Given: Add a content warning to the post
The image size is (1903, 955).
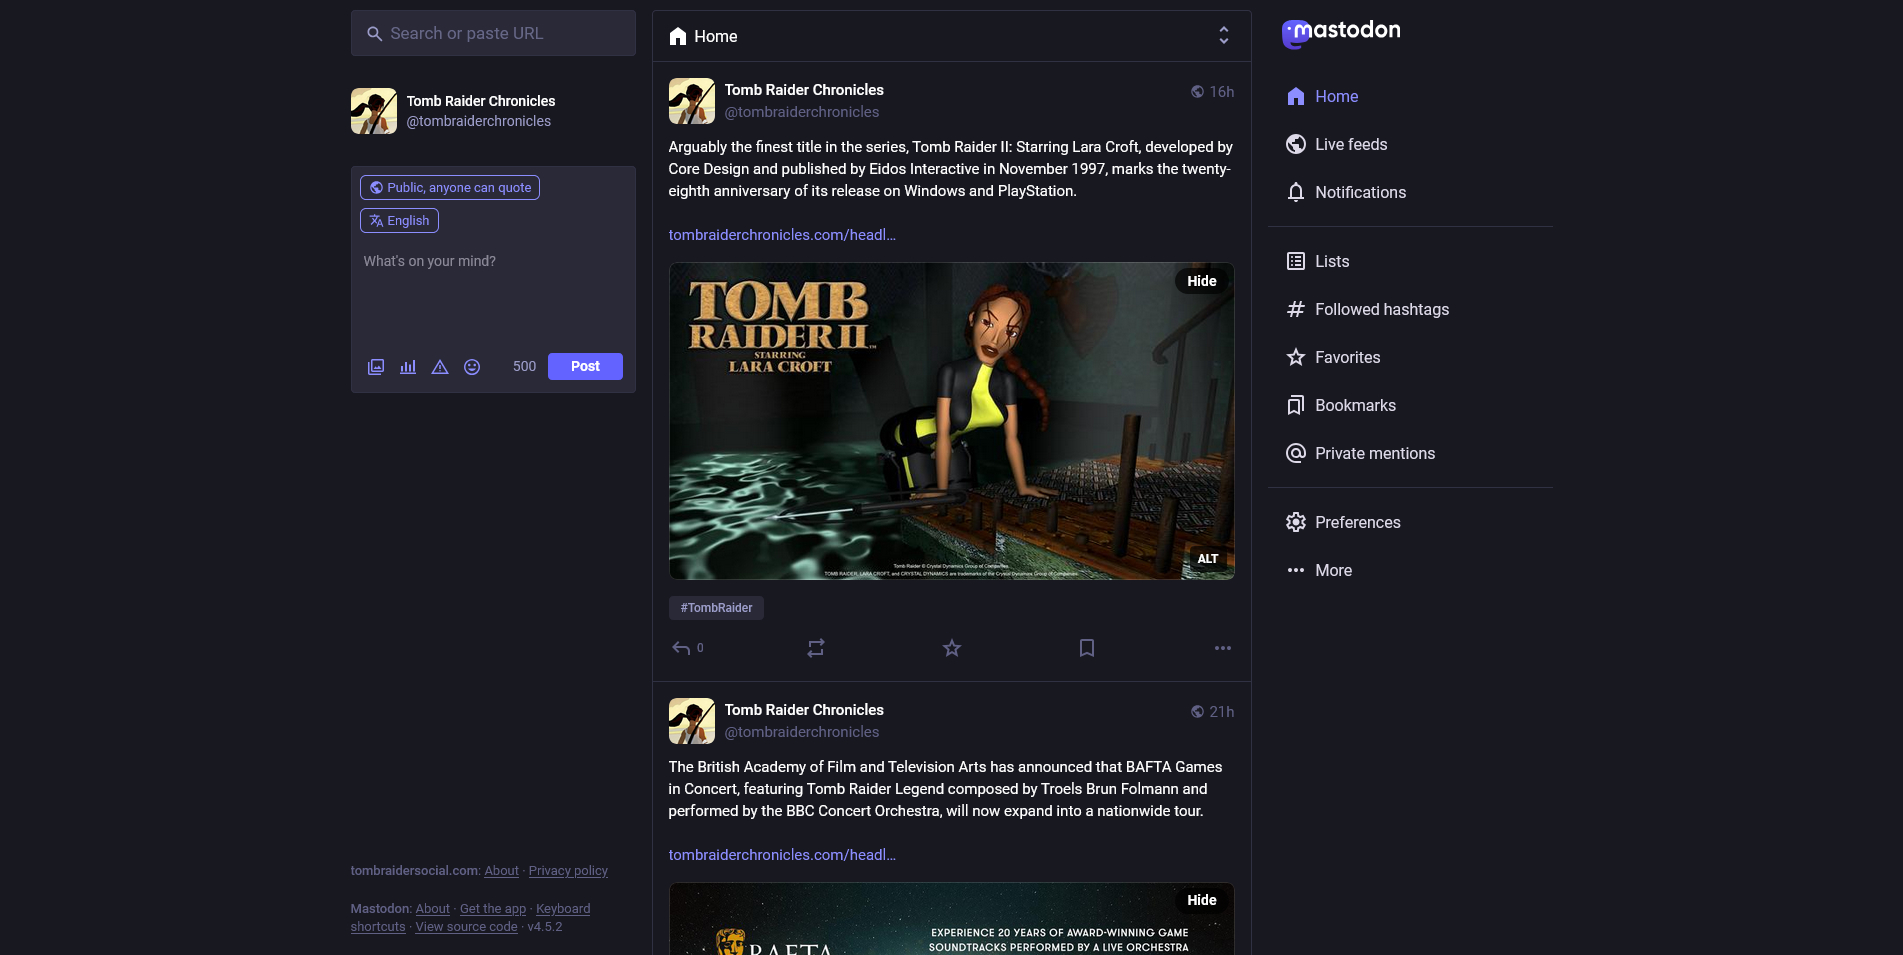Looking at the screenshot, I should (x=440, y=367).
